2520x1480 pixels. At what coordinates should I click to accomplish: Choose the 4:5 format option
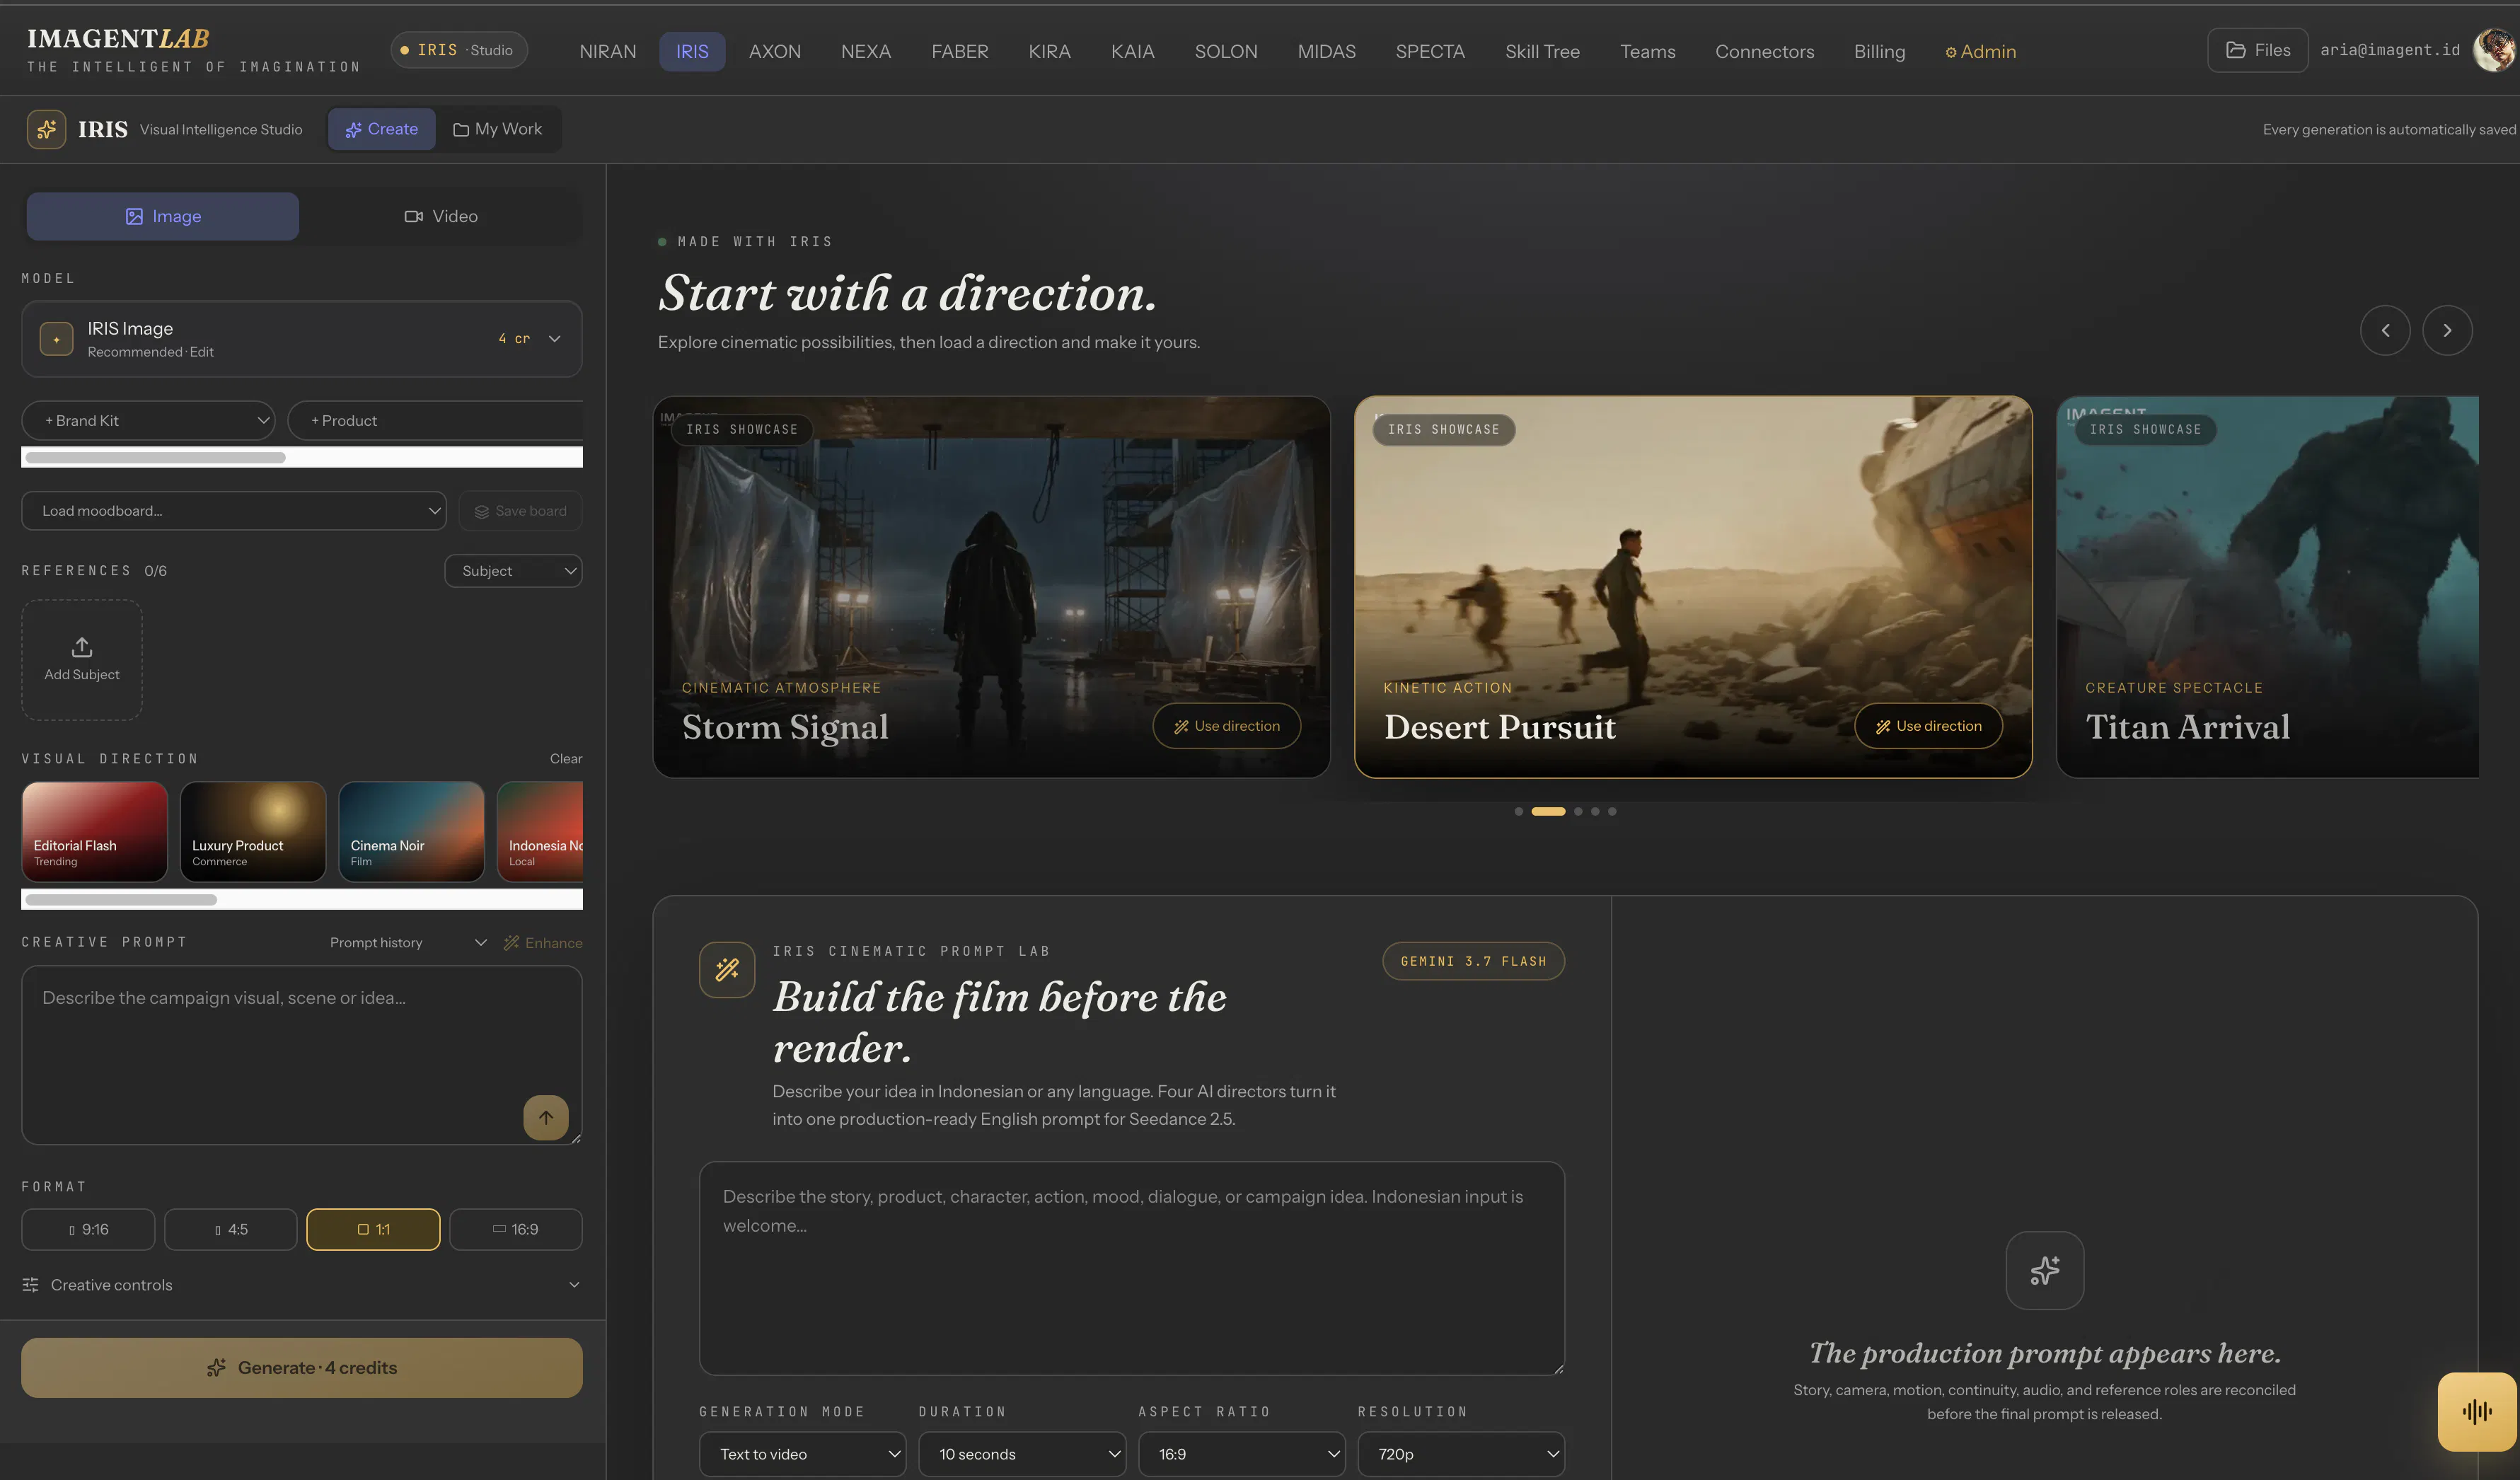[231, 1229]
